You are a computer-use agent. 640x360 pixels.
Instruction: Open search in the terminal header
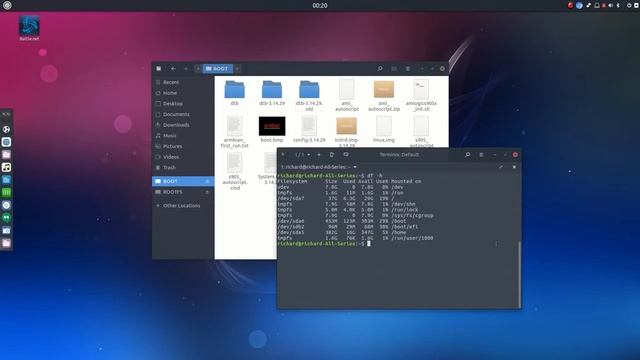(x=468, y=155)
